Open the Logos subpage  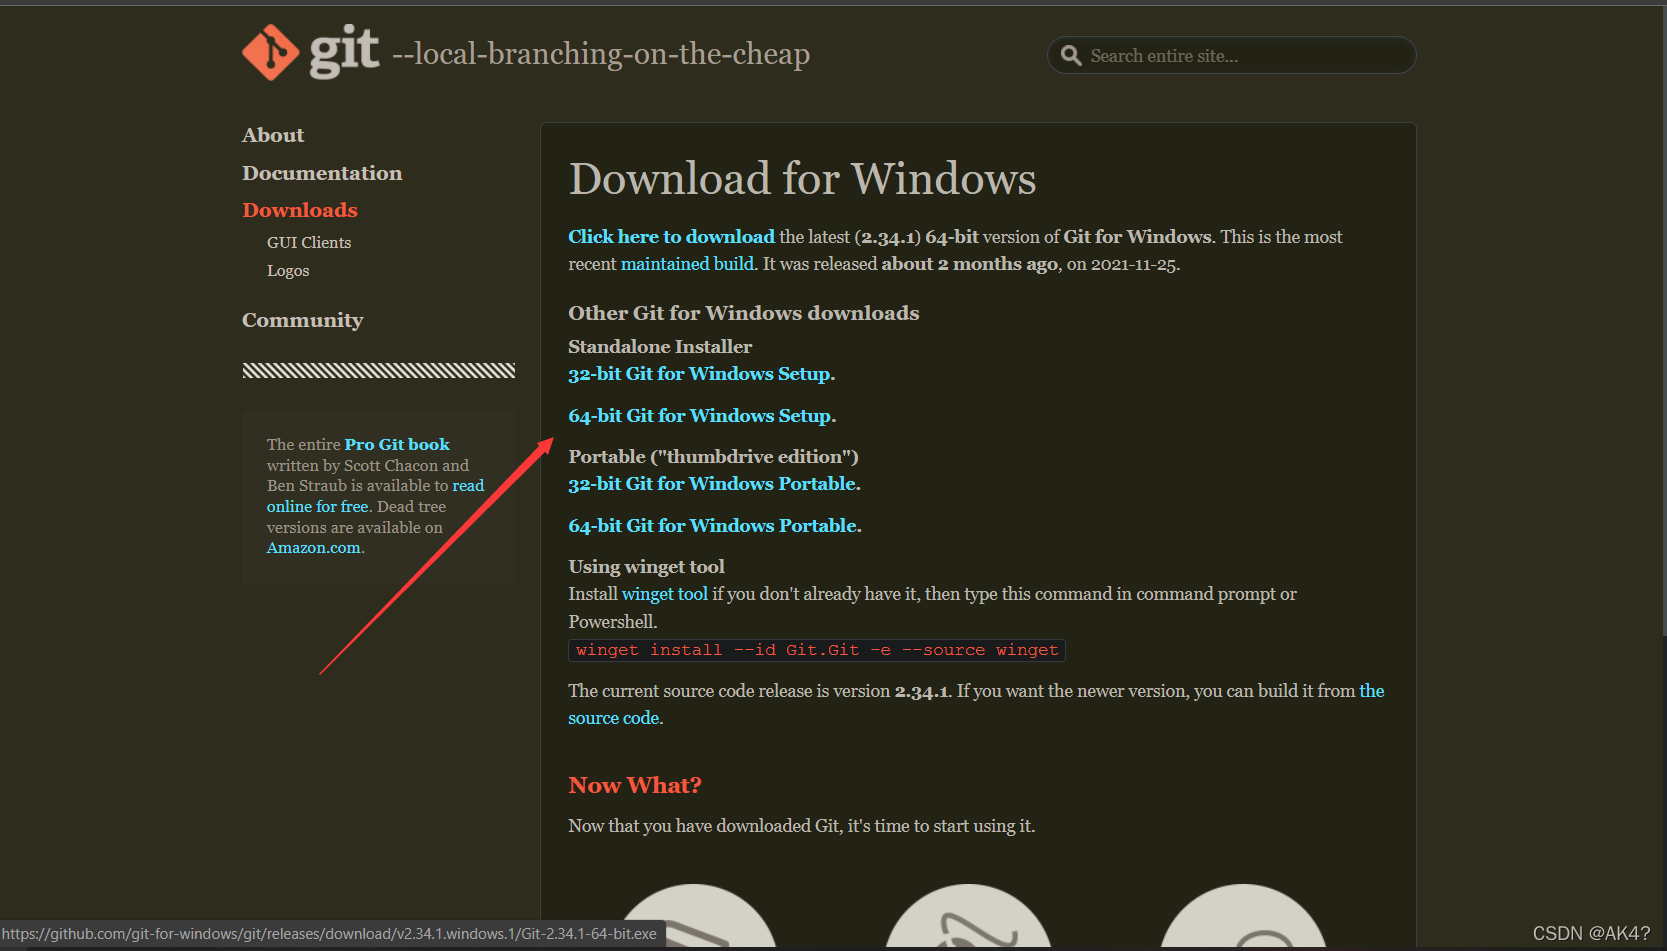coord(288,270)
